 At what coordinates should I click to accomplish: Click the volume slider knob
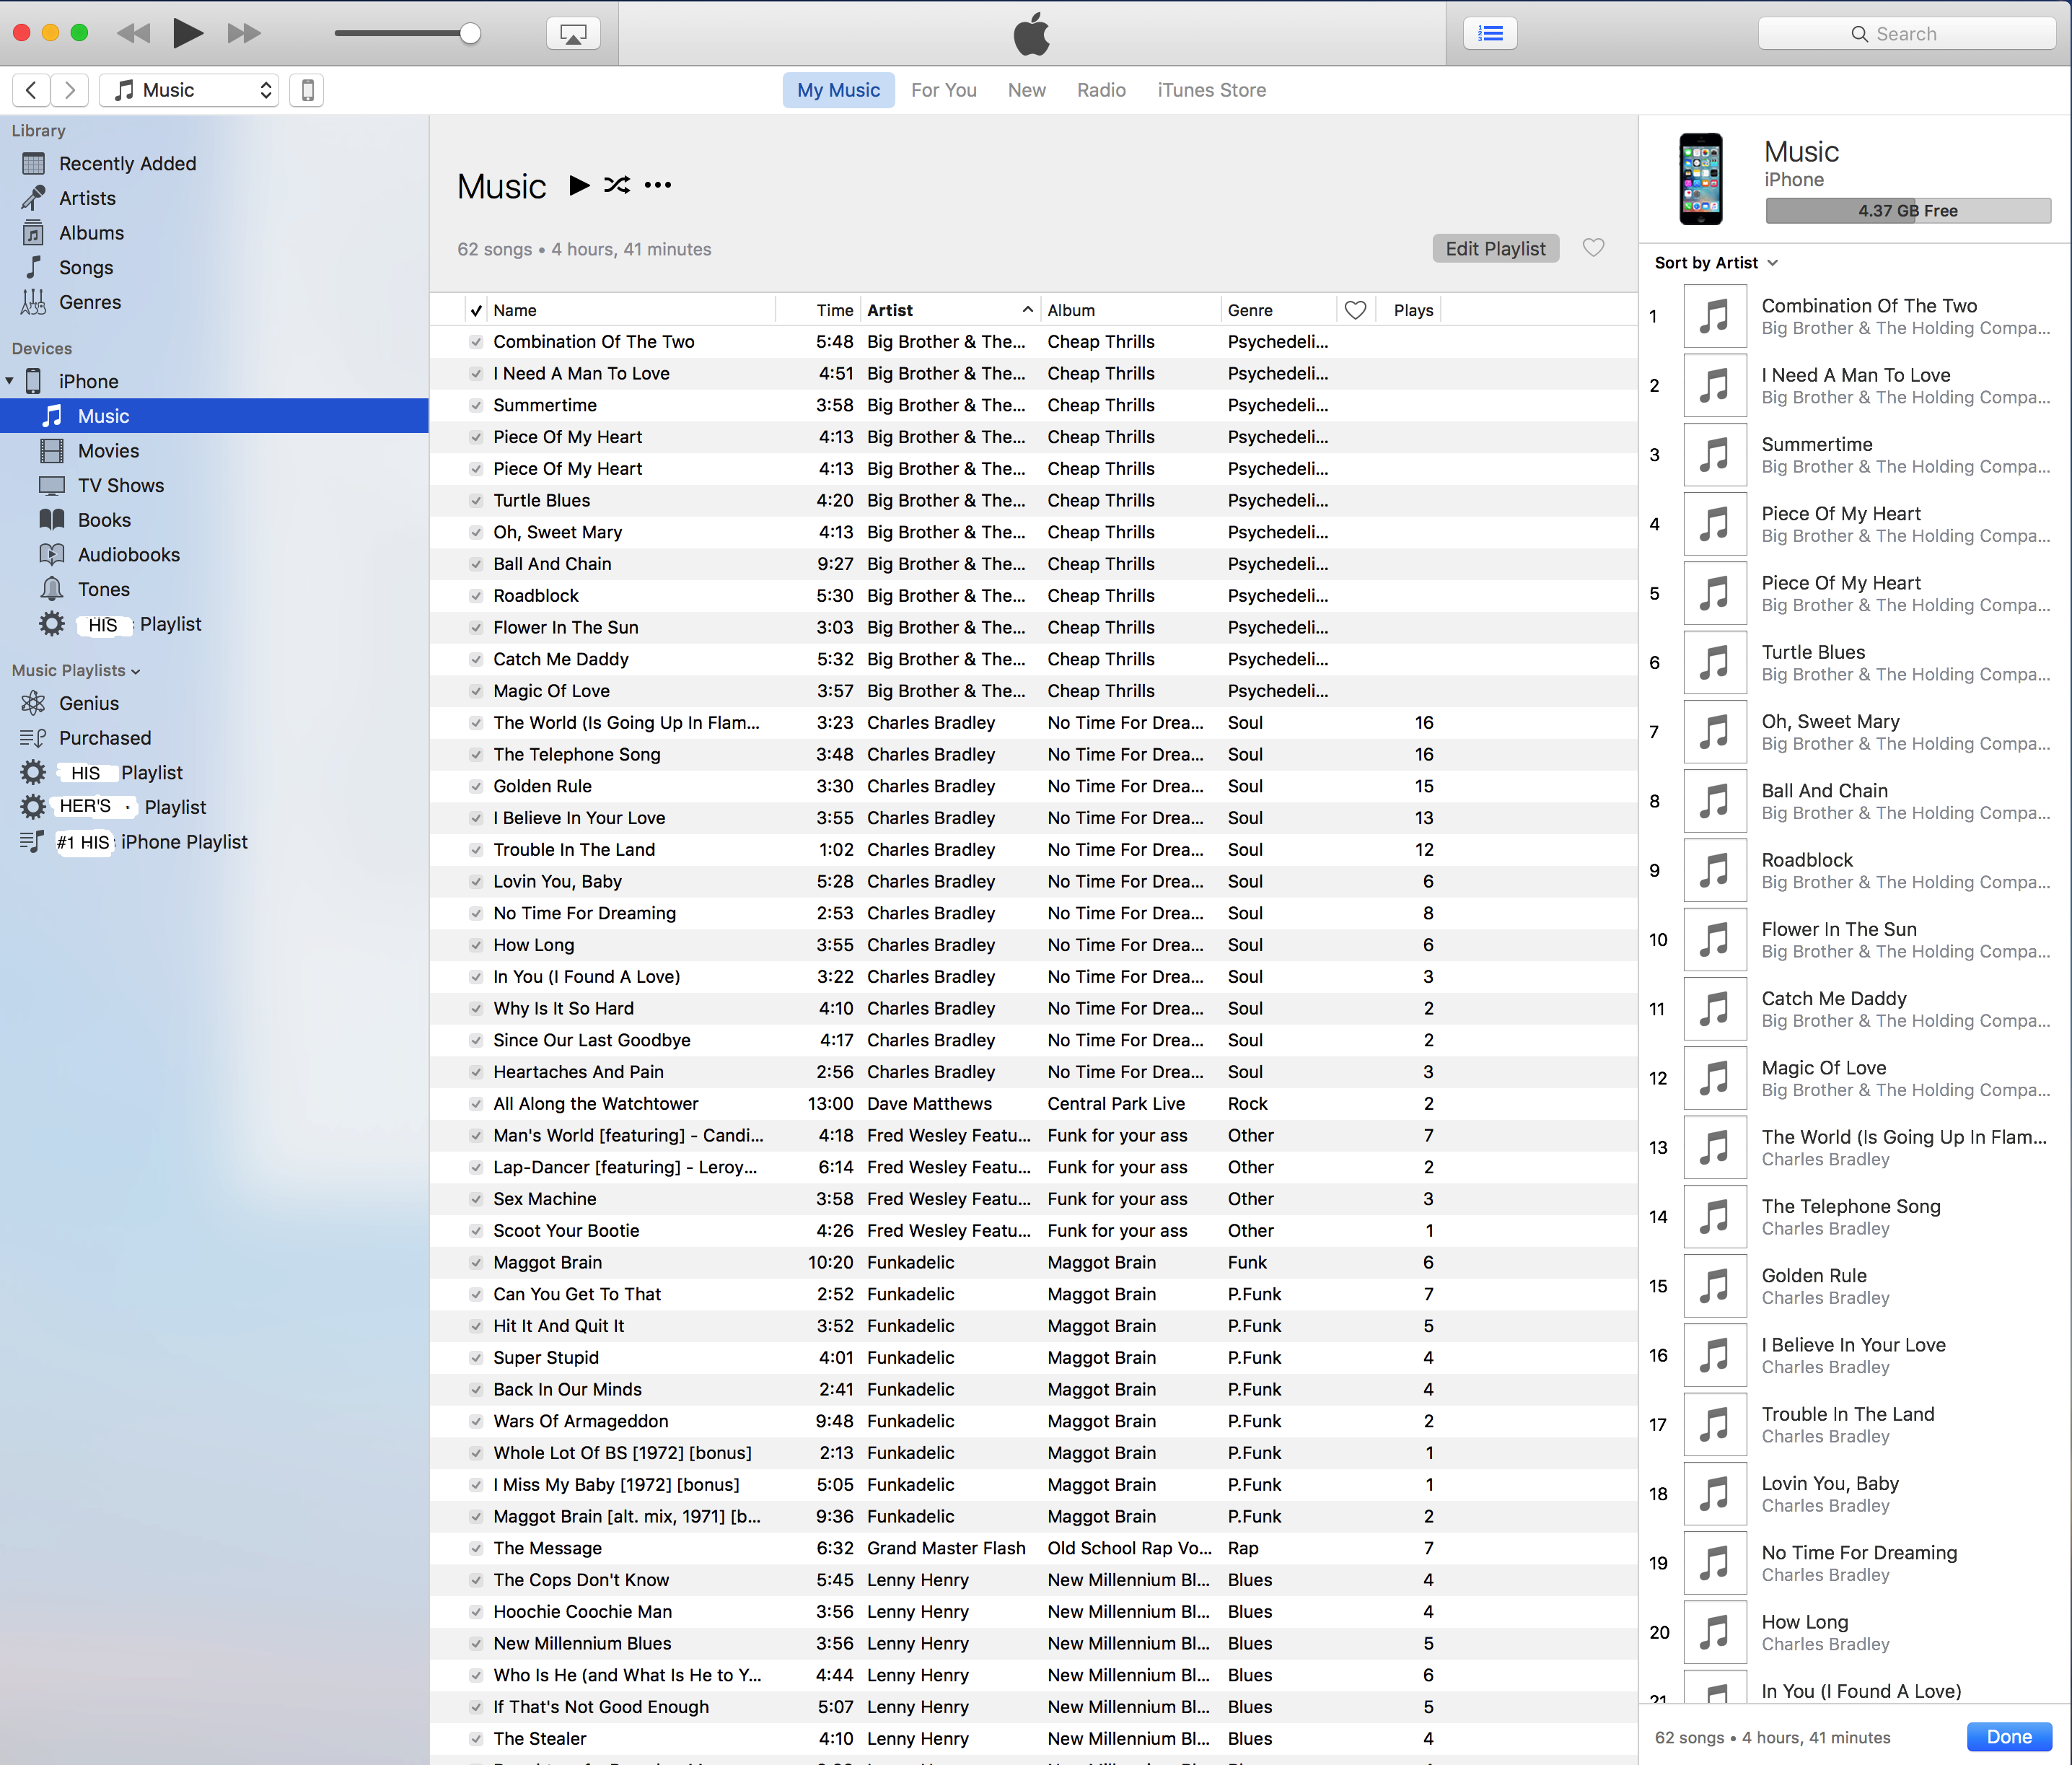tap(470, 33)
